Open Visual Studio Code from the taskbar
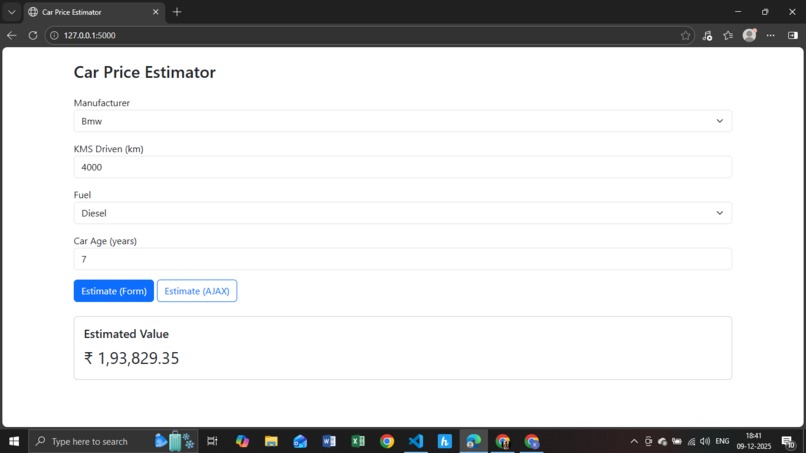 click(x=416, y=441)
